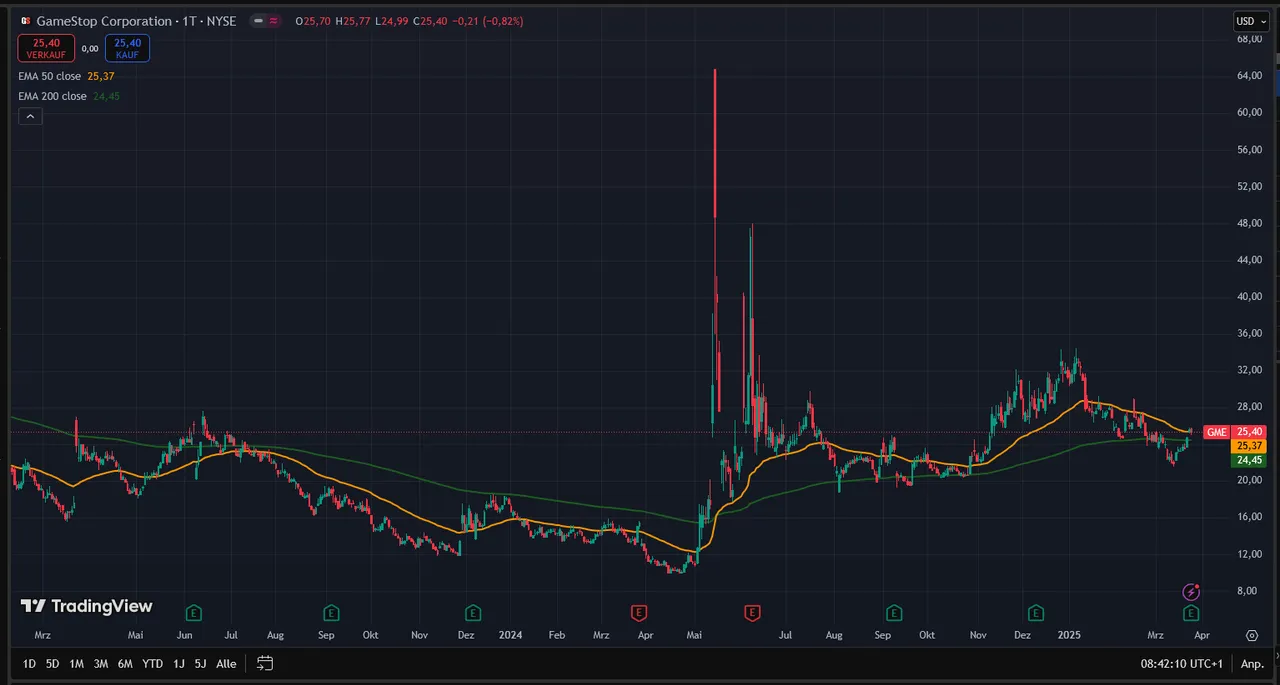
Task: Click the GameStop symbol logo icon
Action: [x=25, y=21]
